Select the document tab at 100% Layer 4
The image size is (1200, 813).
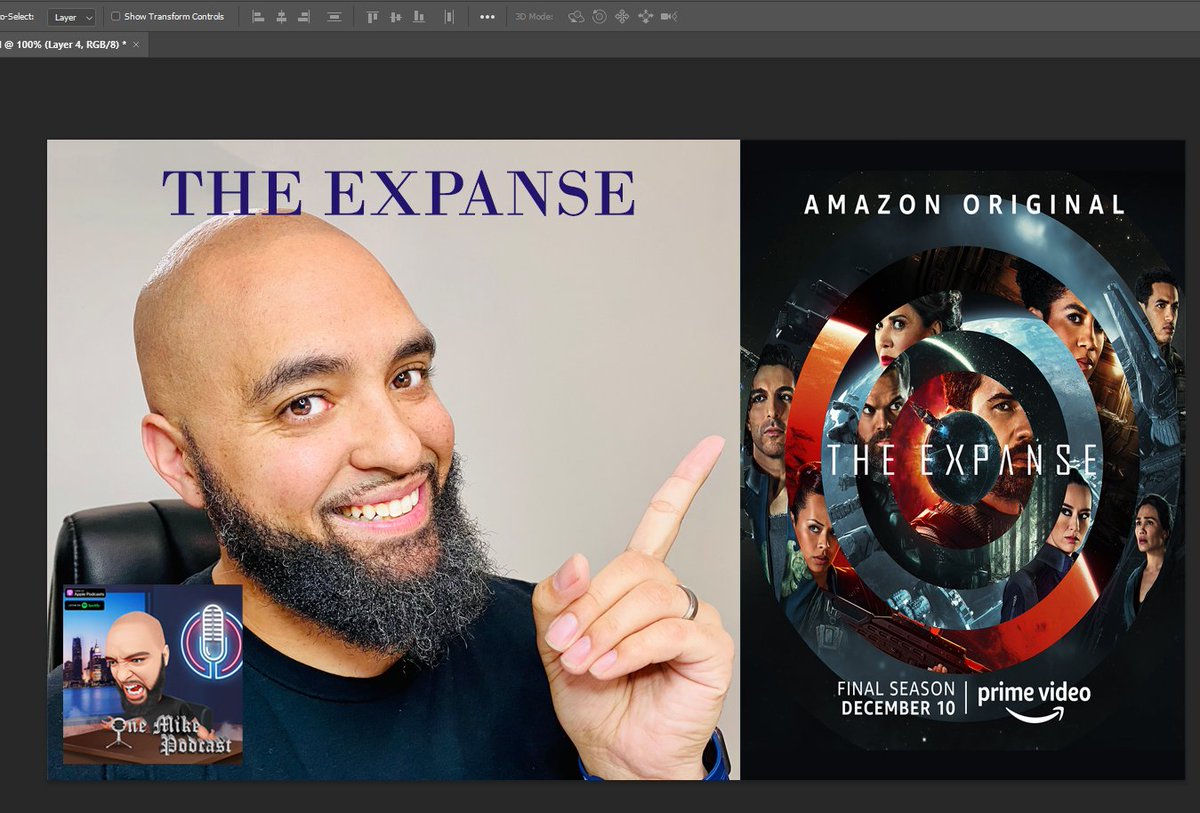(x=66, y=45)
